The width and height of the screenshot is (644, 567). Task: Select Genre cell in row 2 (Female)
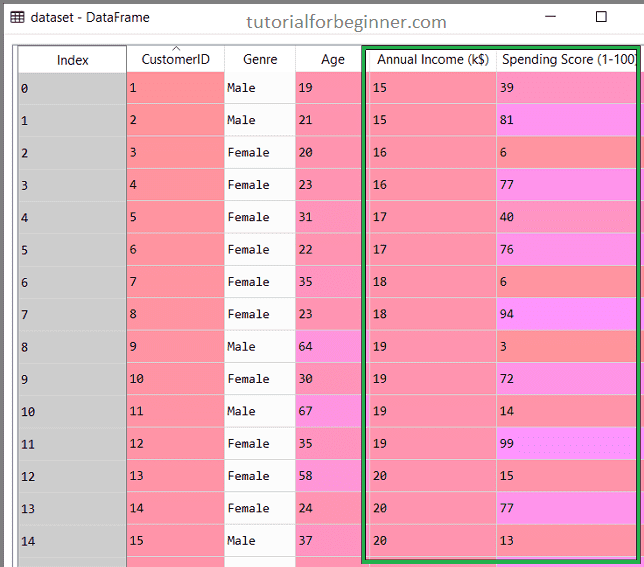click(260, 153)
